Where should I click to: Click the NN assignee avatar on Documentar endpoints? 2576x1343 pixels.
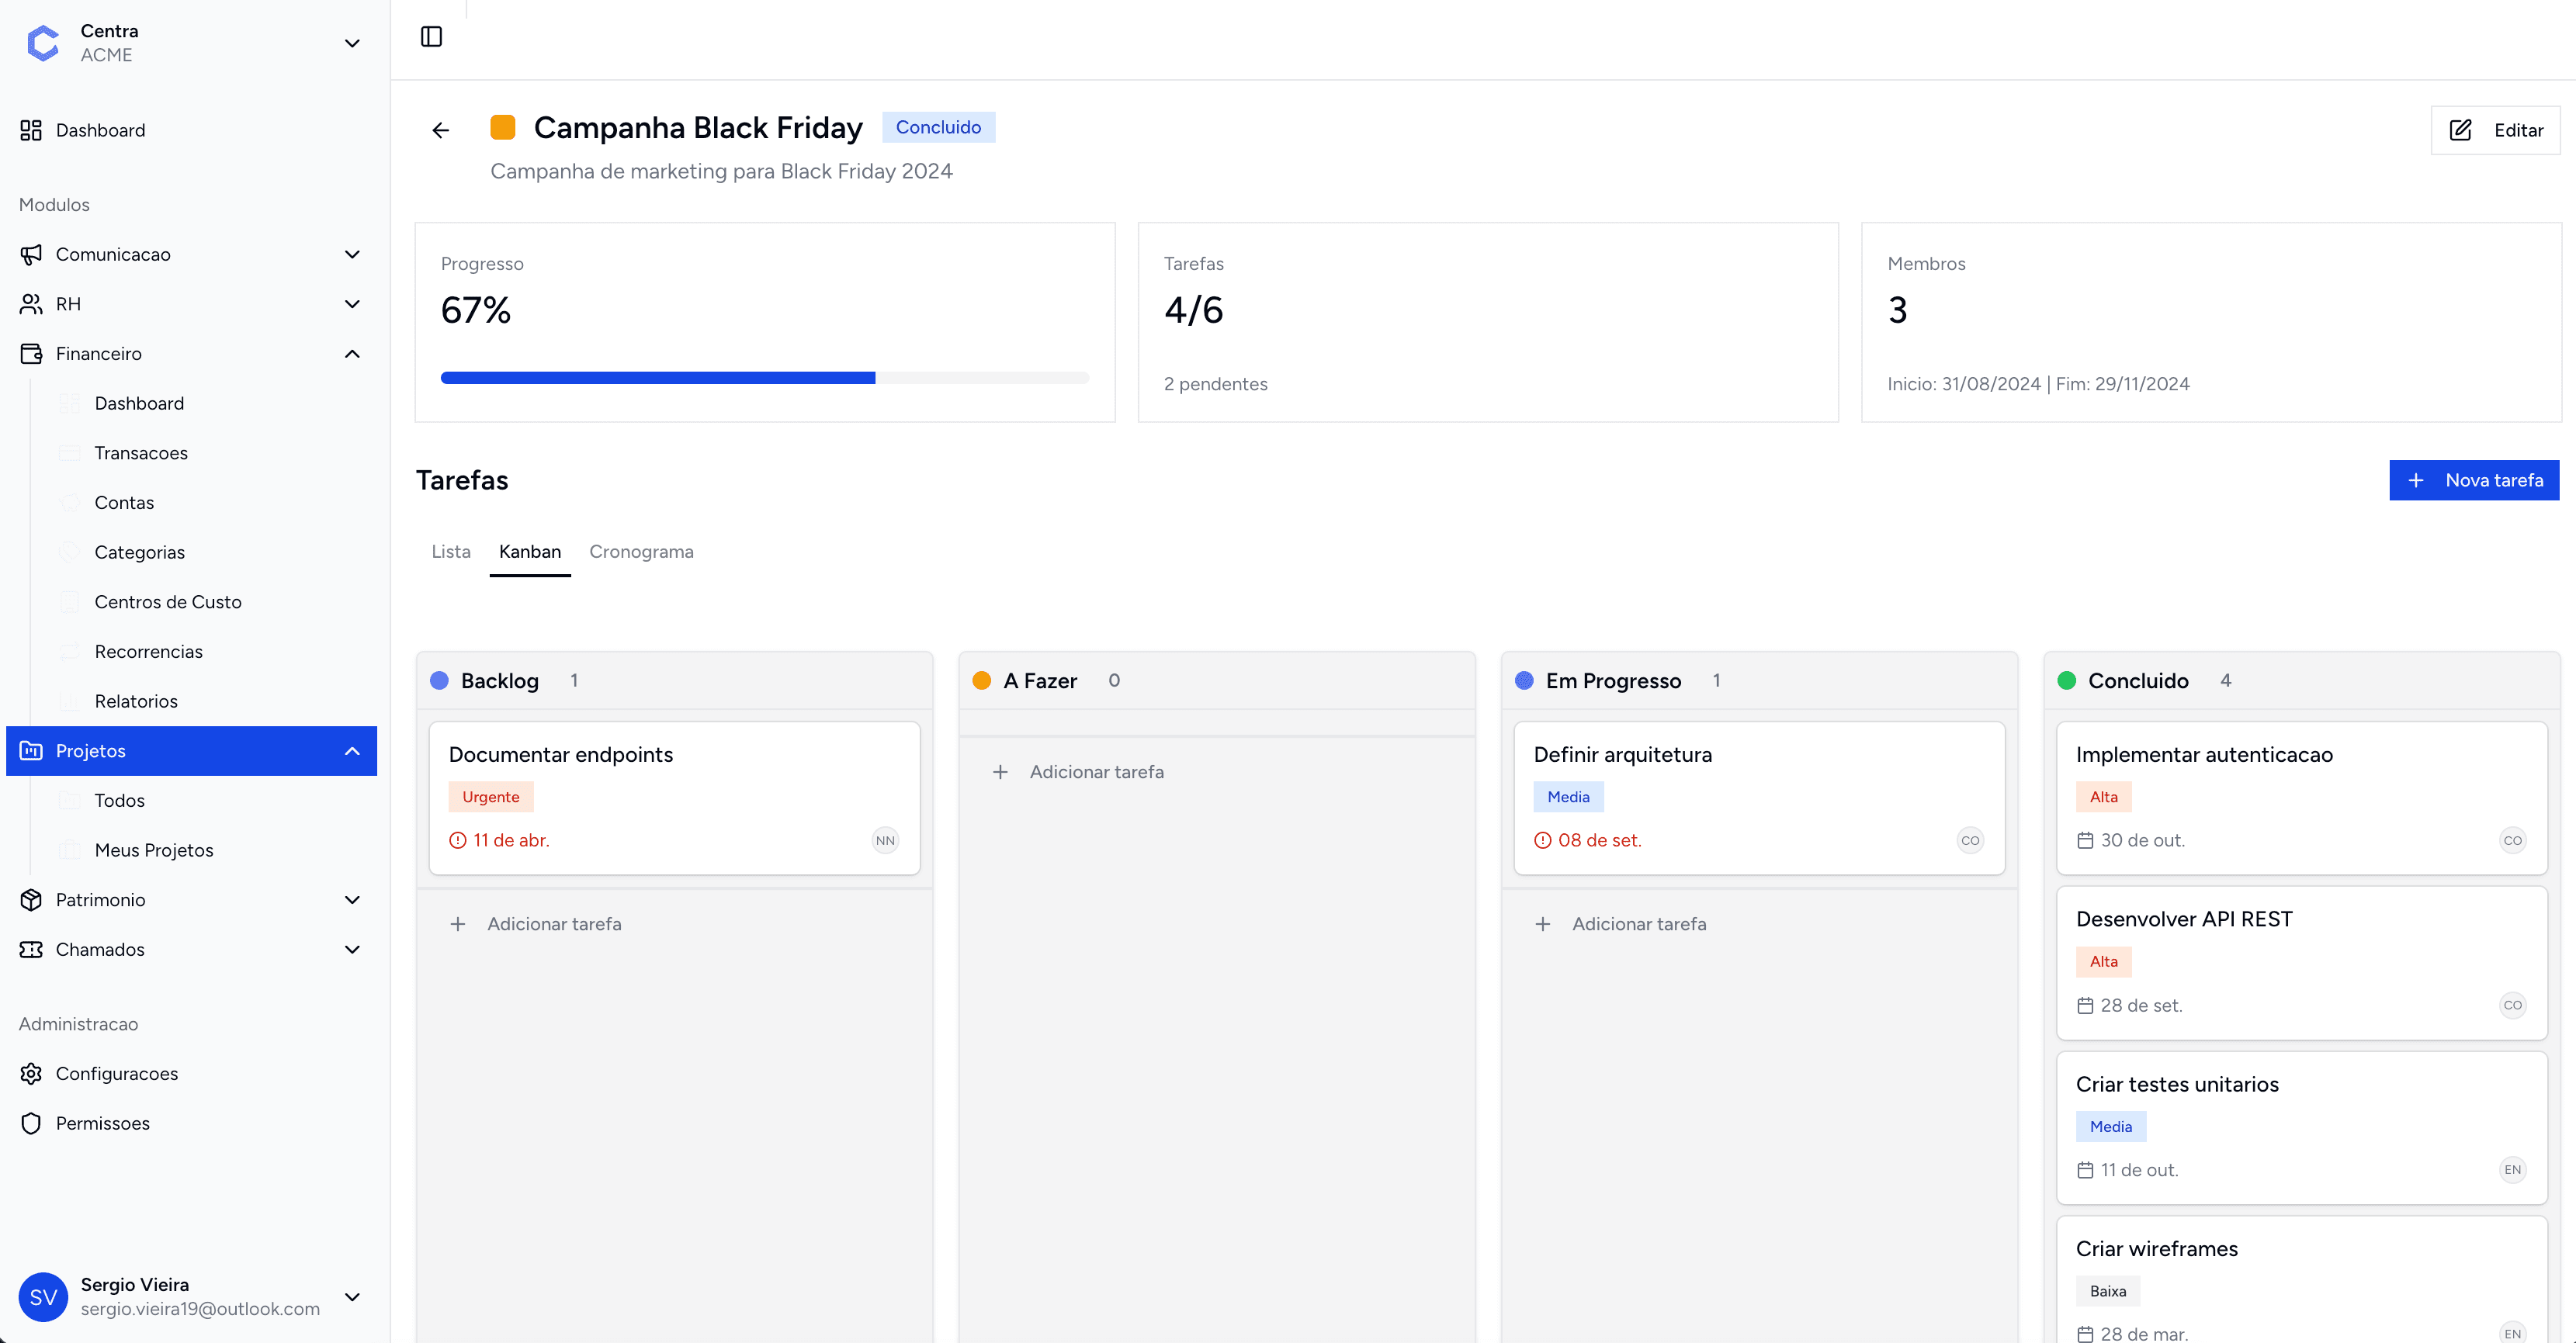(885, 840)
